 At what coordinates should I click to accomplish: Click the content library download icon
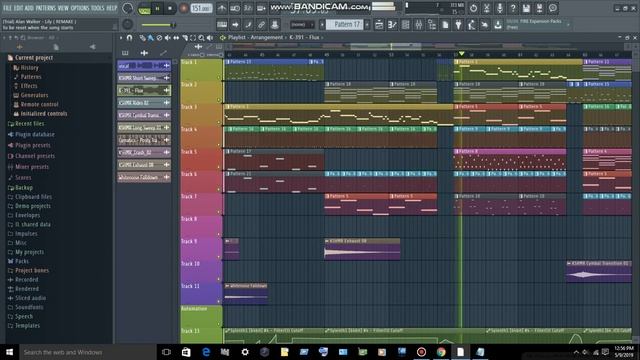pos(498,24)
